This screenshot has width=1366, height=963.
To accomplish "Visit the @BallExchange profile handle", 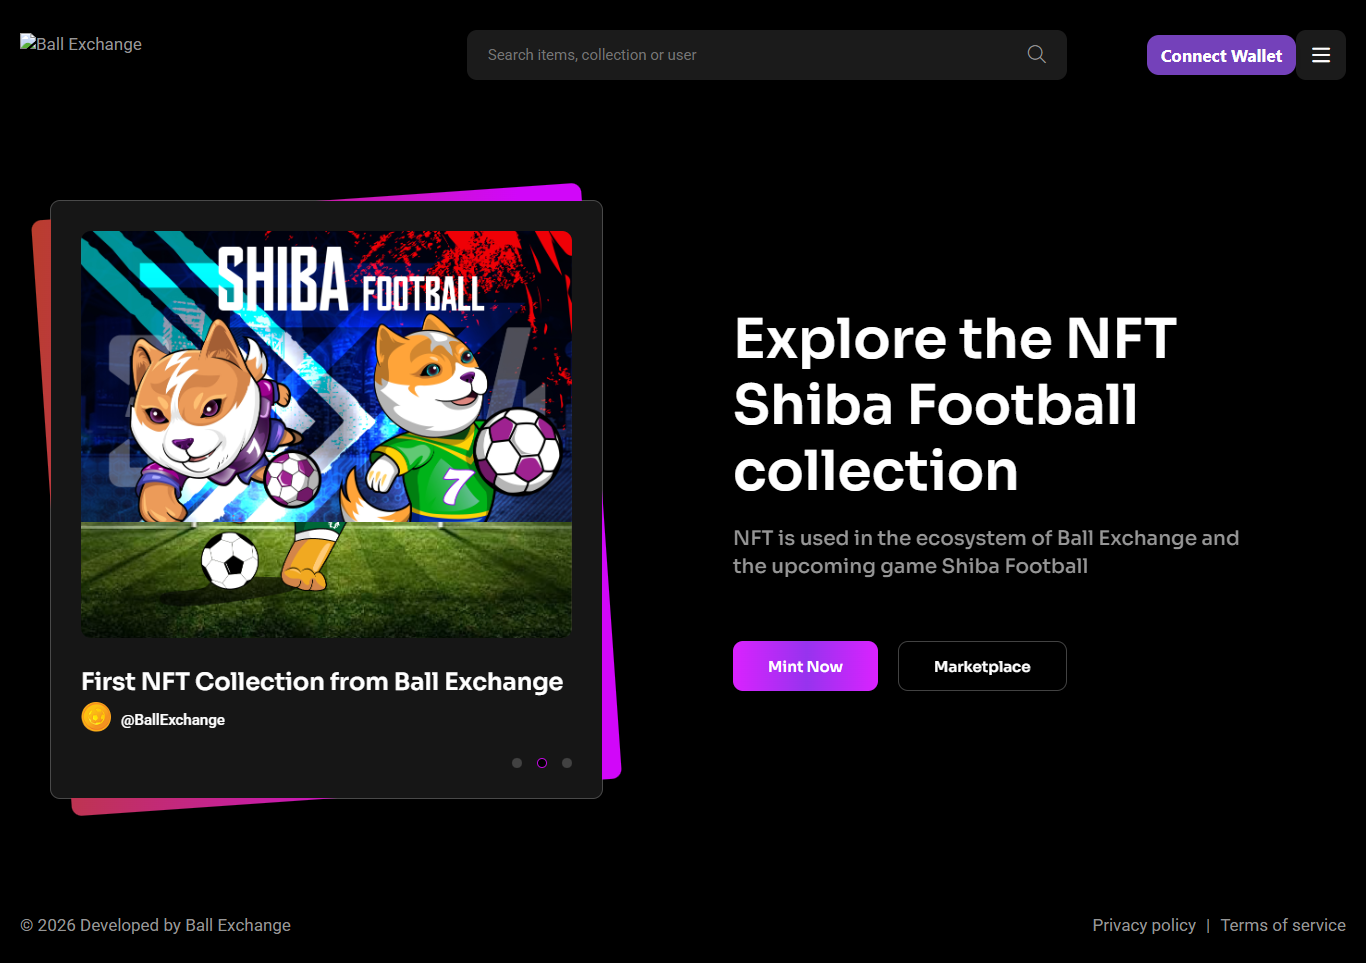I will (173, 720).
